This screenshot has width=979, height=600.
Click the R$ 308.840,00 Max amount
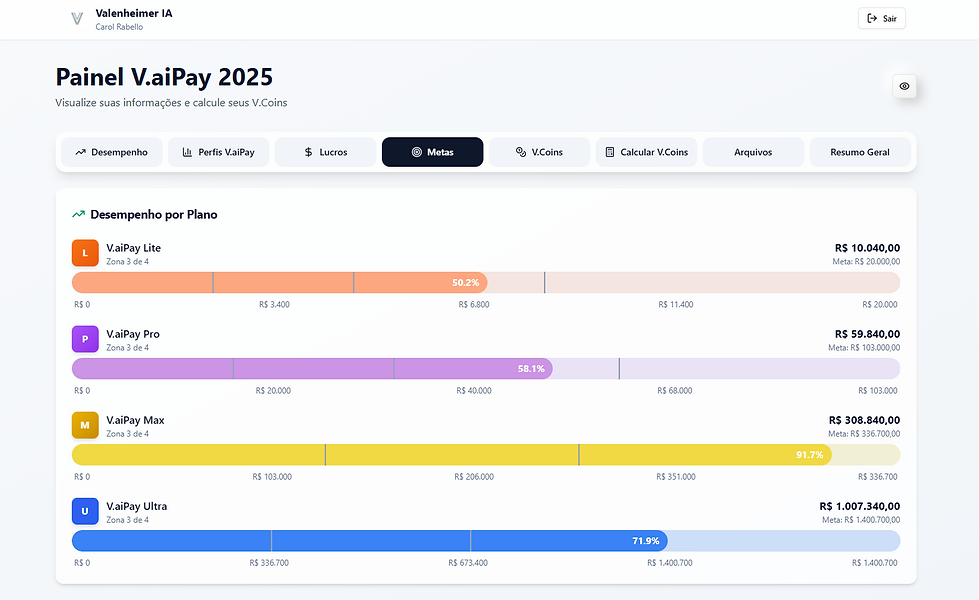coord(864,420)
